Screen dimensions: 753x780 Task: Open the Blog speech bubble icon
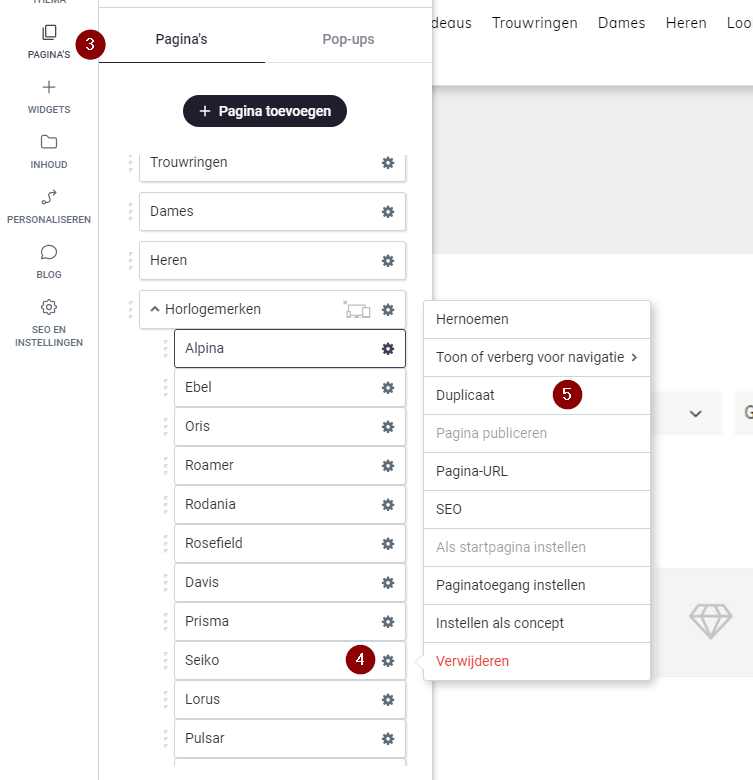click(x=49, y=252)
